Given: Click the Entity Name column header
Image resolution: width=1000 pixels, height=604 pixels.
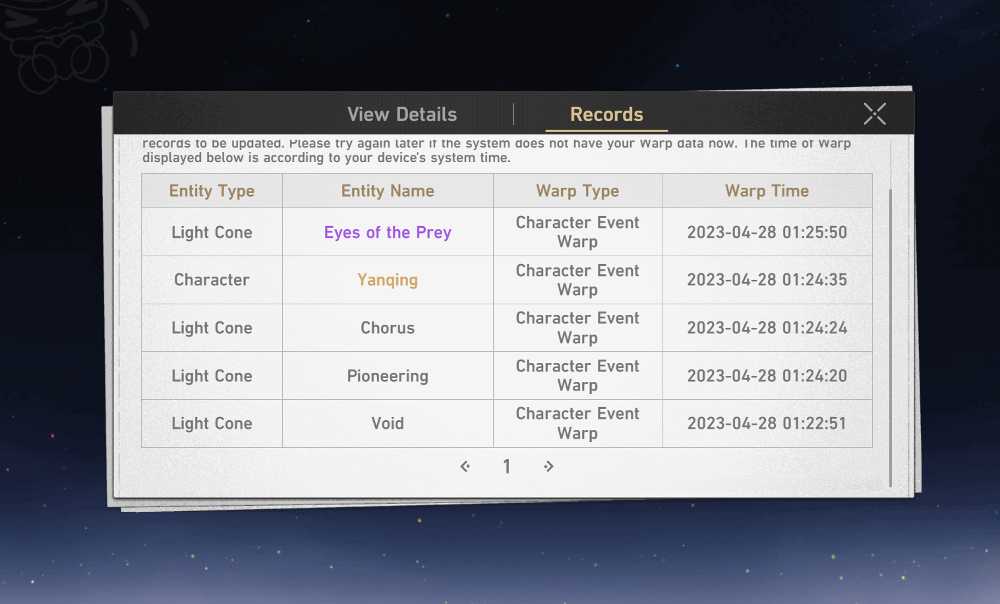Looking at the screenshot, I should tap(388, 191).
